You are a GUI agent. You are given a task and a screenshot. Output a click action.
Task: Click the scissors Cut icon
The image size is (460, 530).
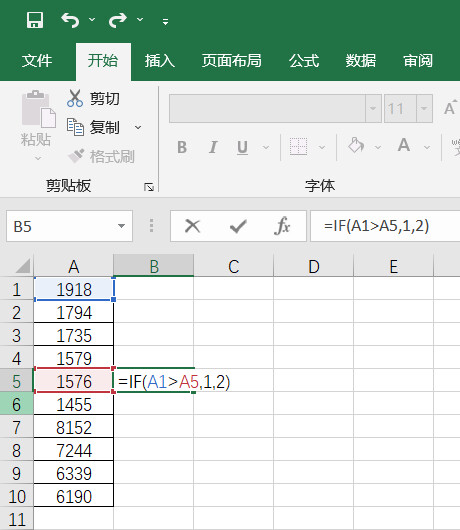pos(75,98)
